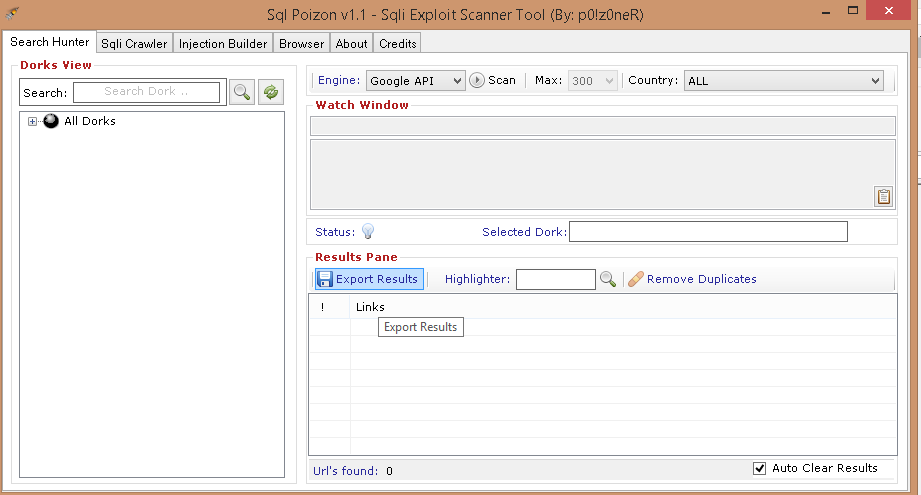This screenshot has width=921, height=495.
Task: Click the Links column header
Action: click(x=370, y=307)
